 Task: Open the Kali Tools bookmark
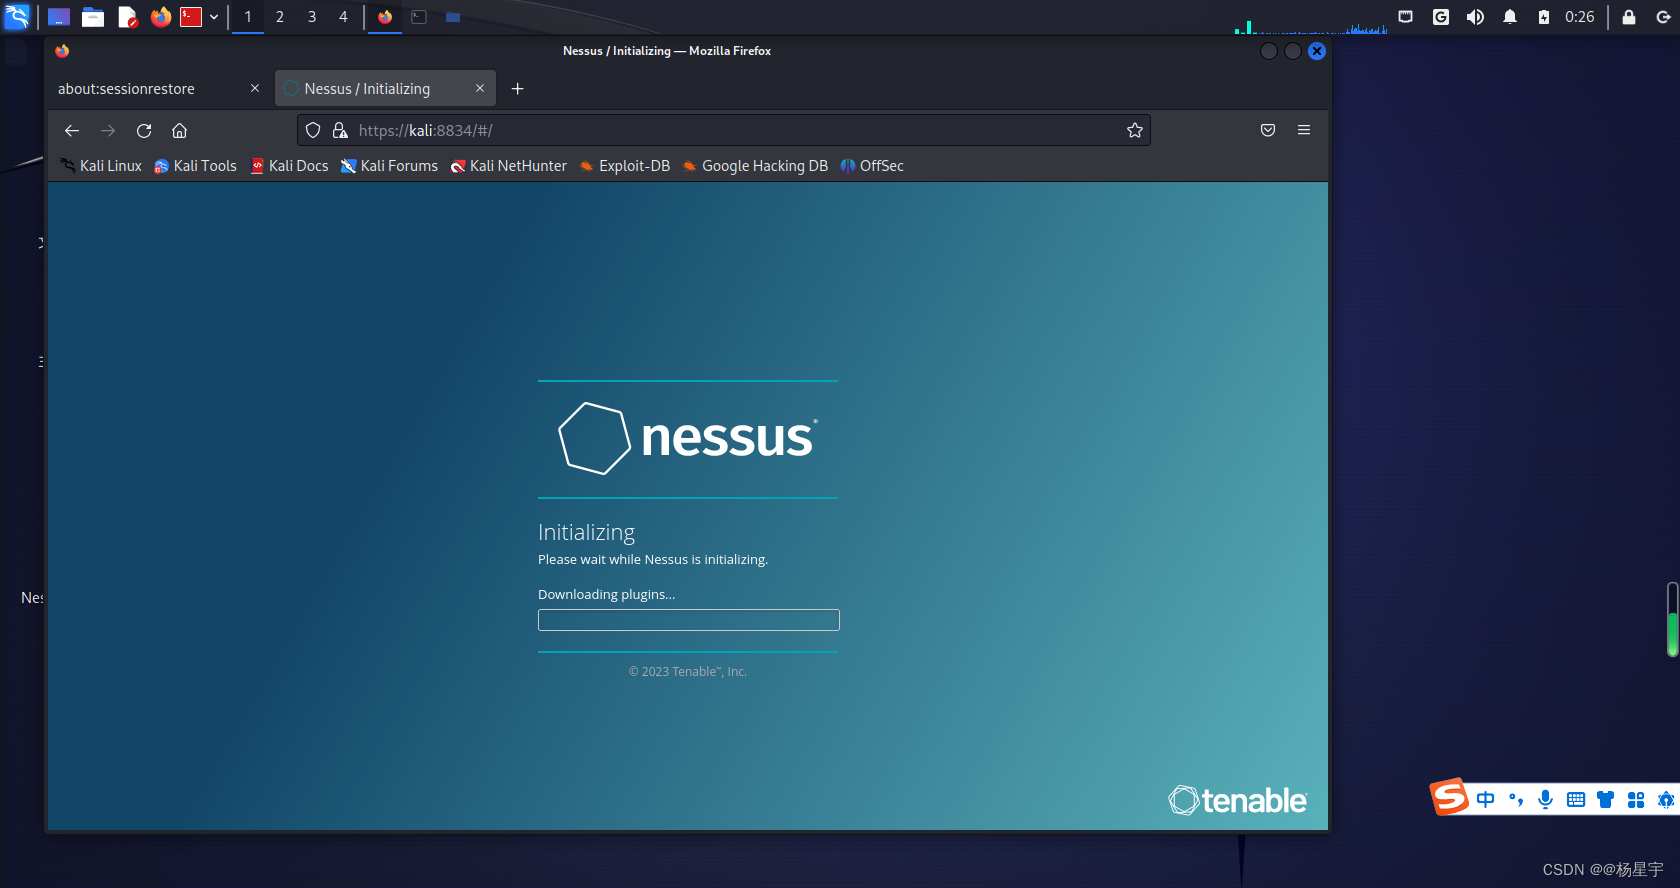coord(196,166)
